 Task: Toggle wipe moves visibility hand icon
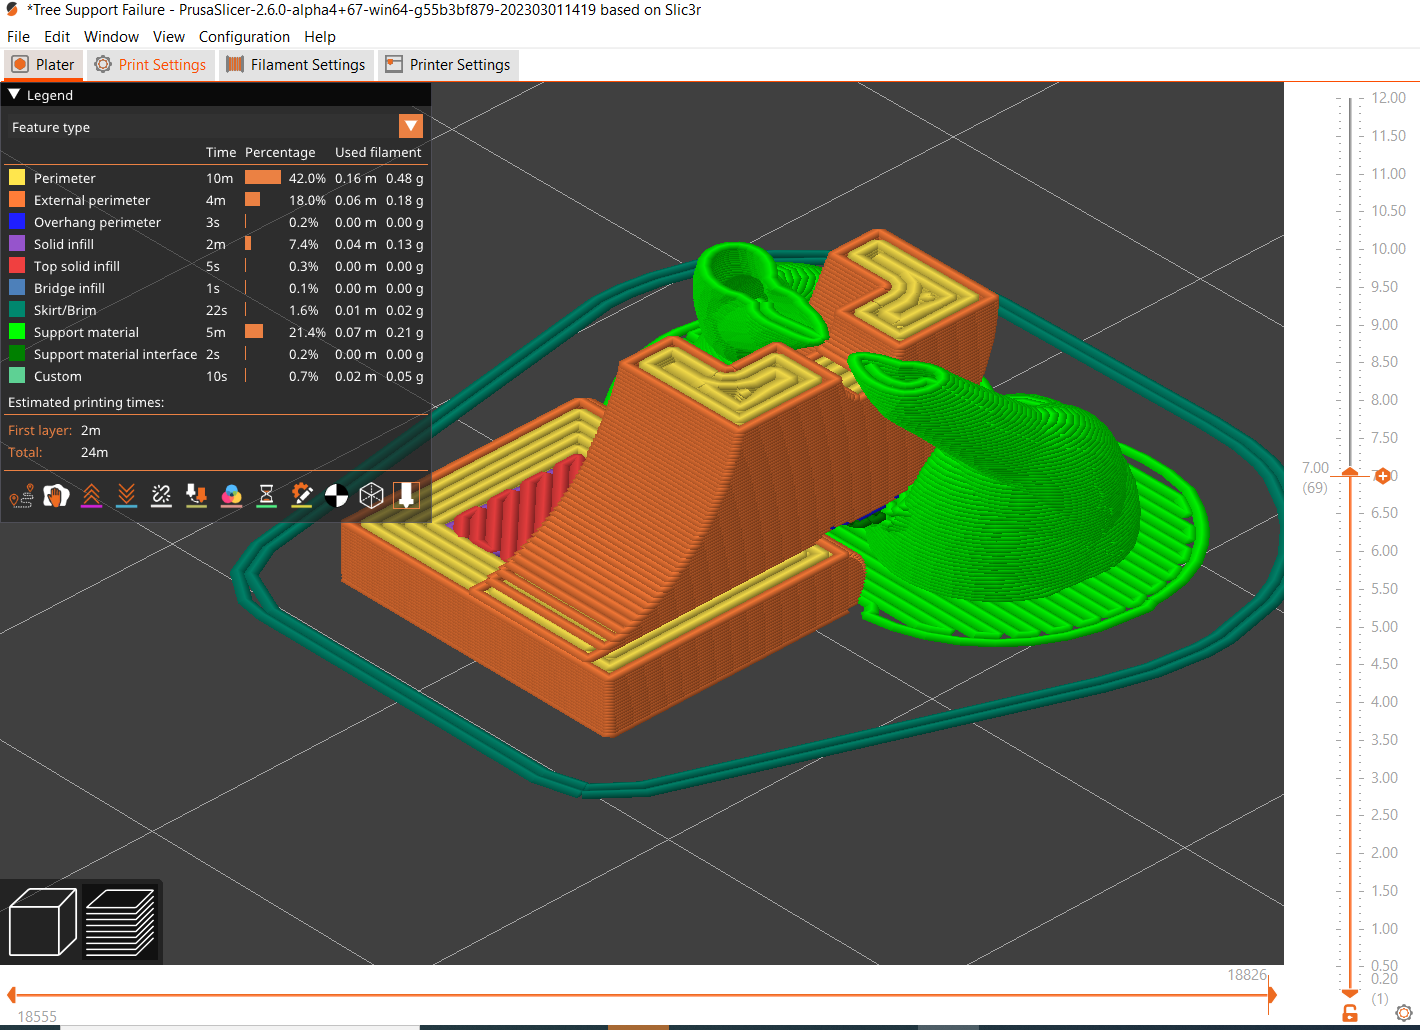tap(56, 495)
